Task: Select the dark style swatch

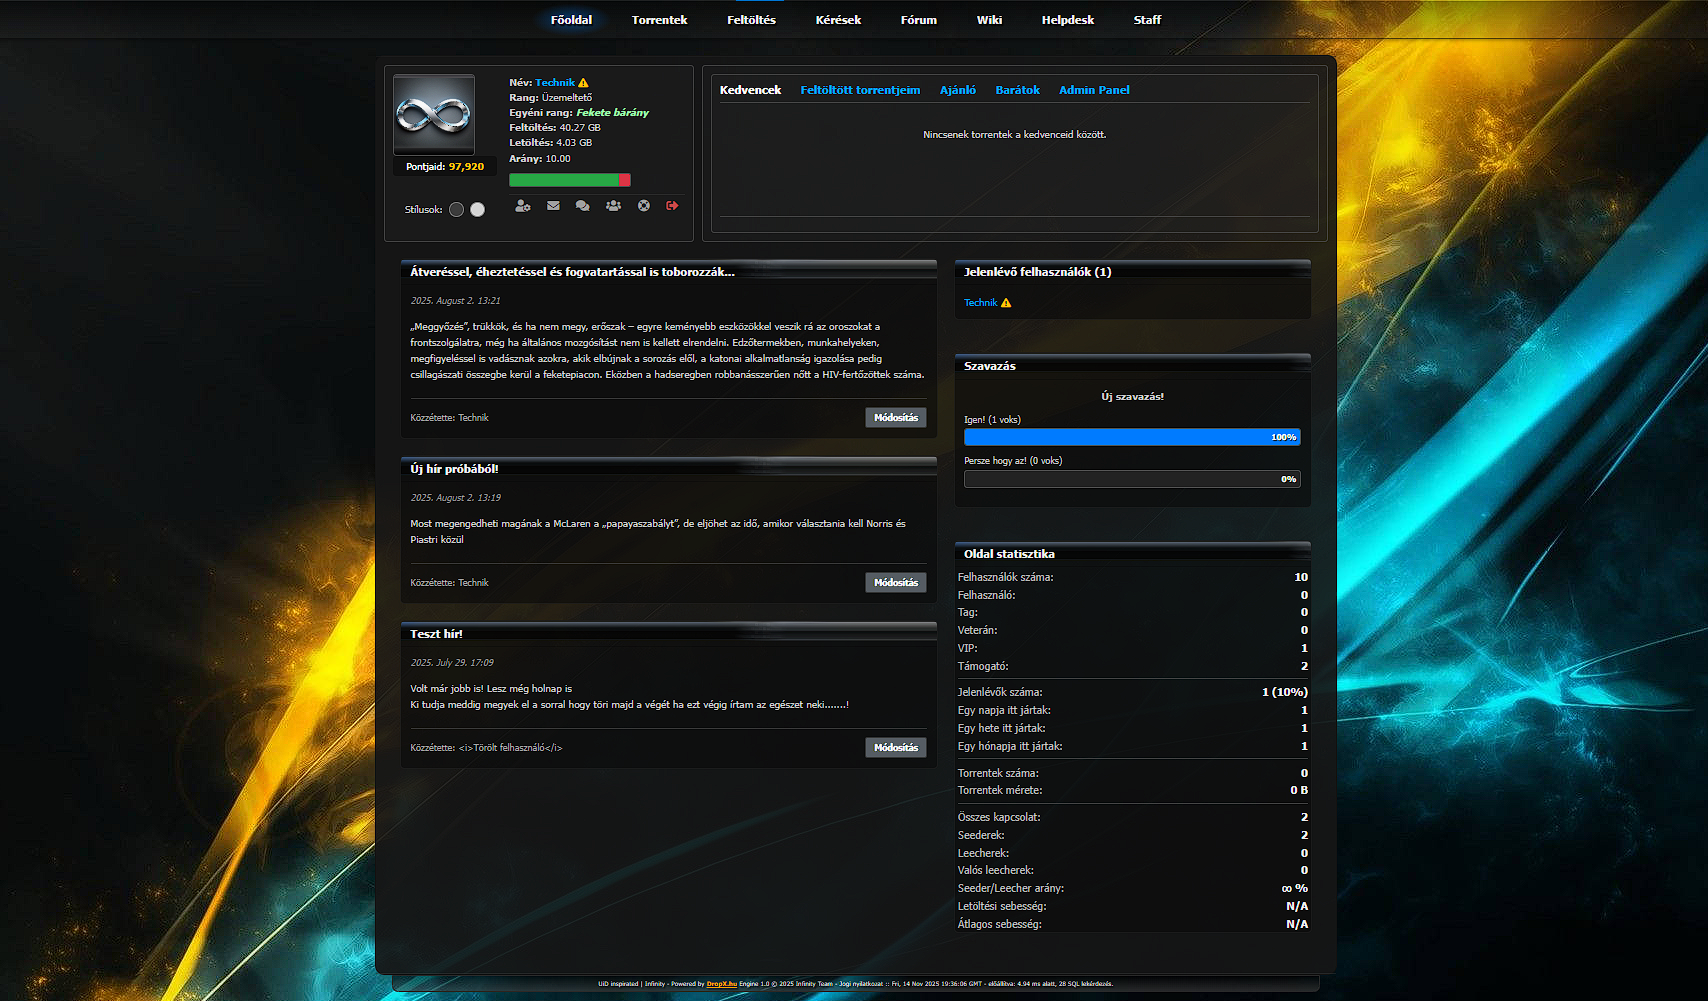Action: coord(456,210)
